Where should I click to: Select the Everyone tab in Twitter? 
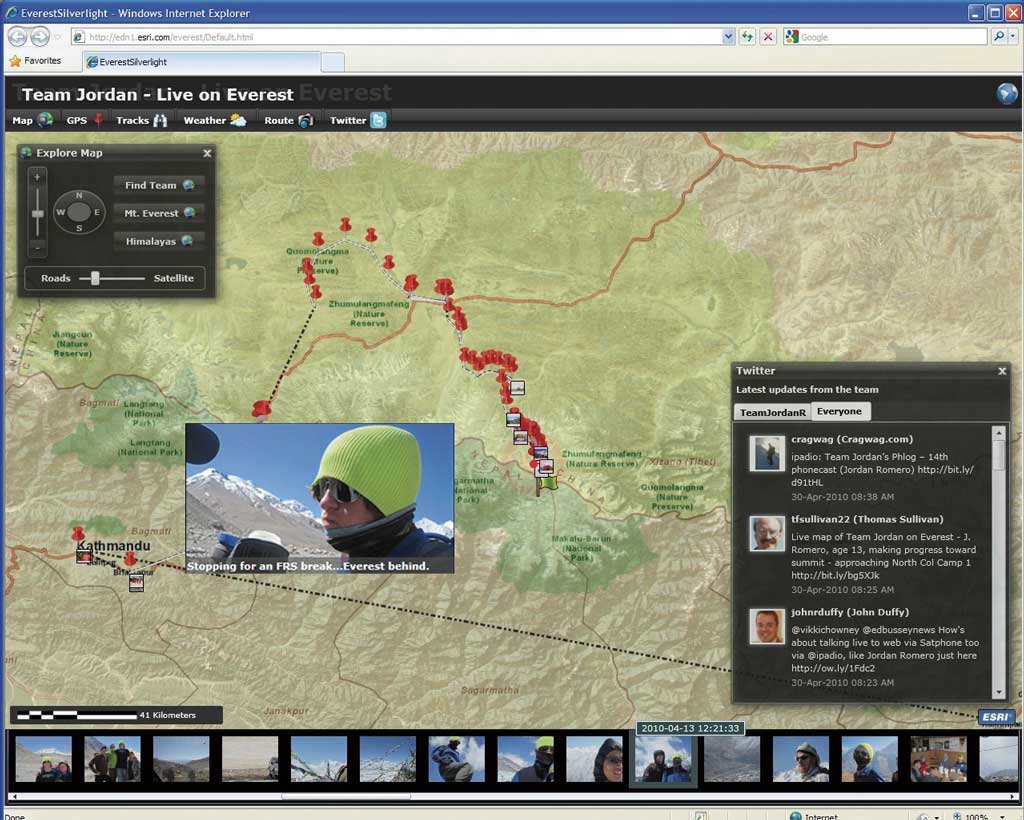coord(839,411)
